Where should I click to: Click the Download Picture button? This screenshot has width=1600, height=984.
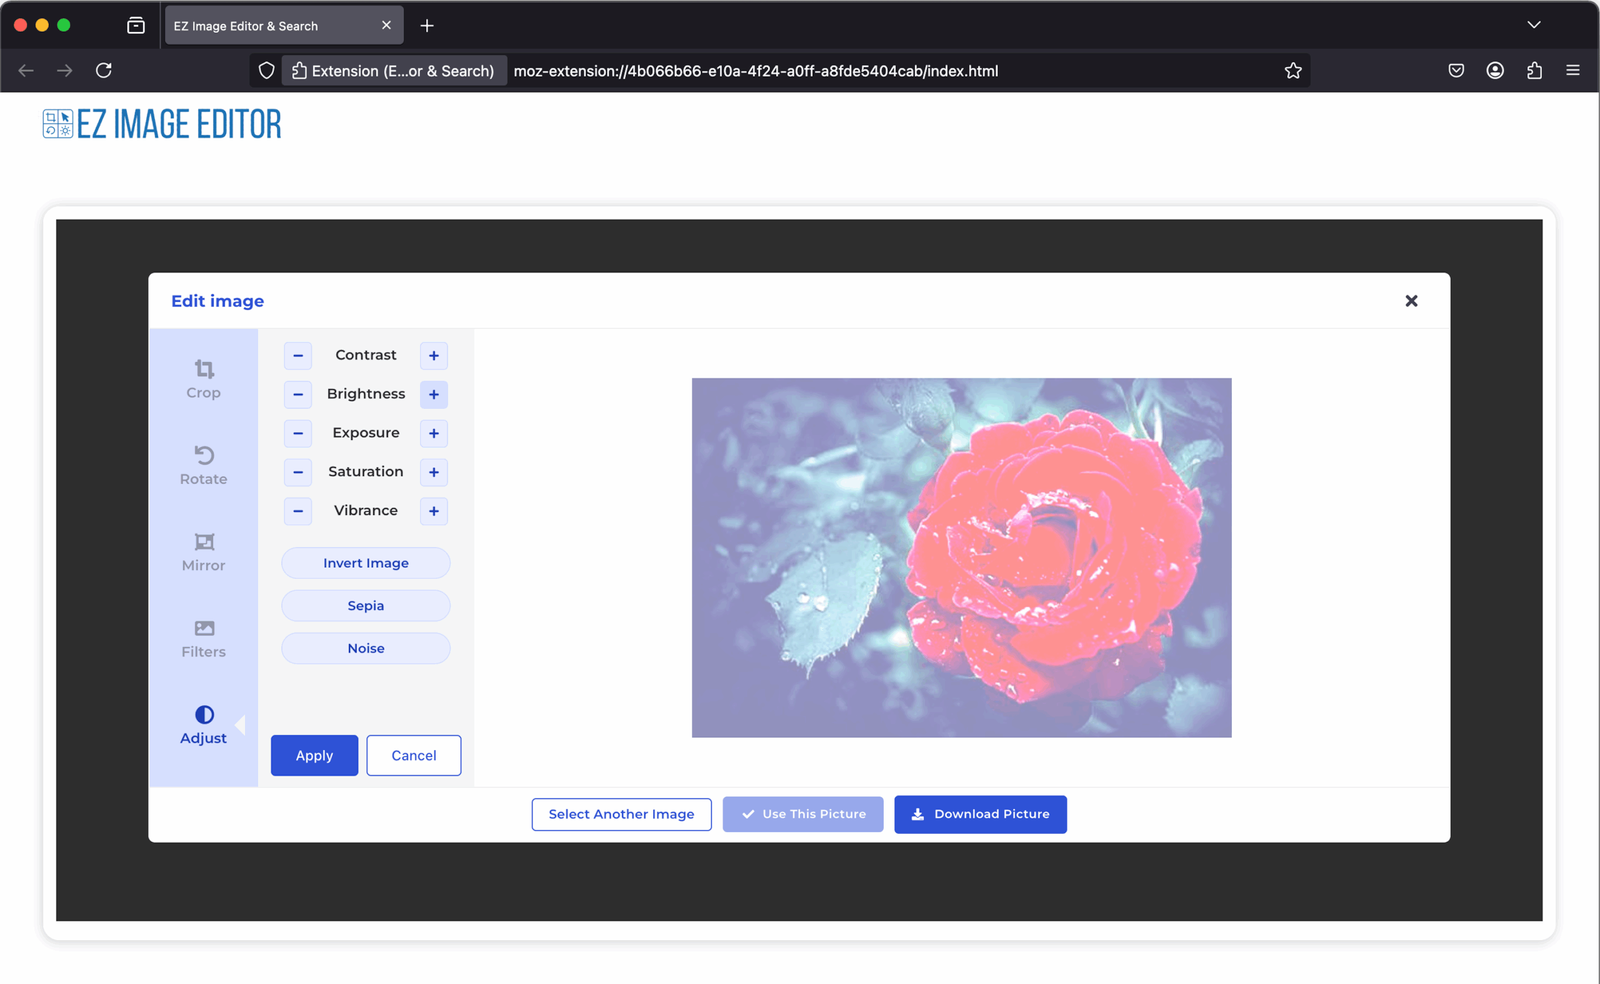click(x=980, y=814)
